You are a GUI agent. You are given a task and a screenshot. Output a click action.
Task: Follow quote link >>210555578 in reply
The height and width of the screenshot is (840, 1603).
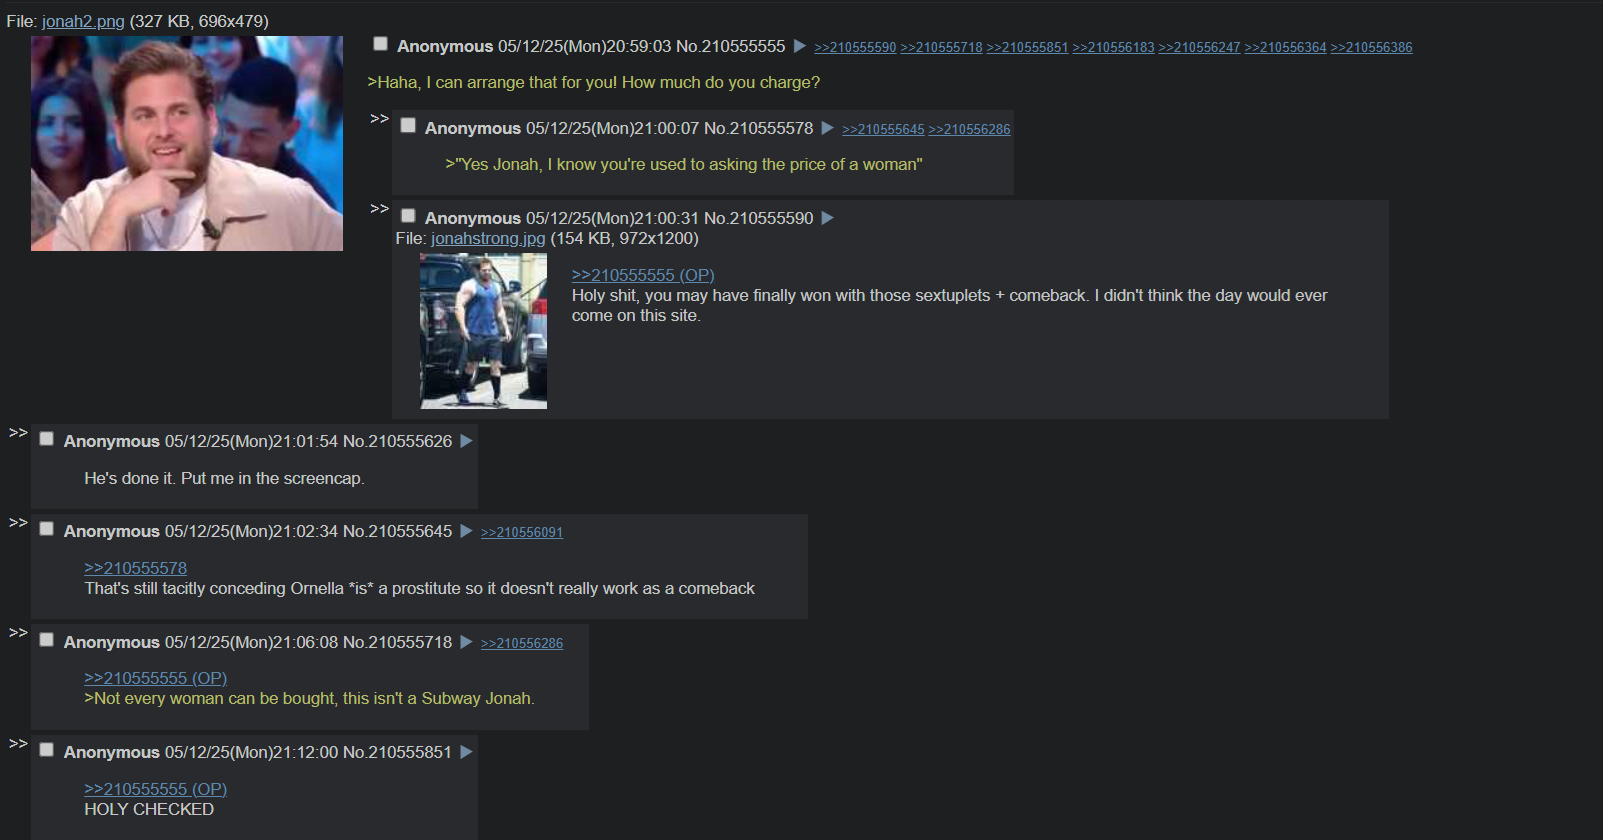pyautogui.click(x=135, y=568)
